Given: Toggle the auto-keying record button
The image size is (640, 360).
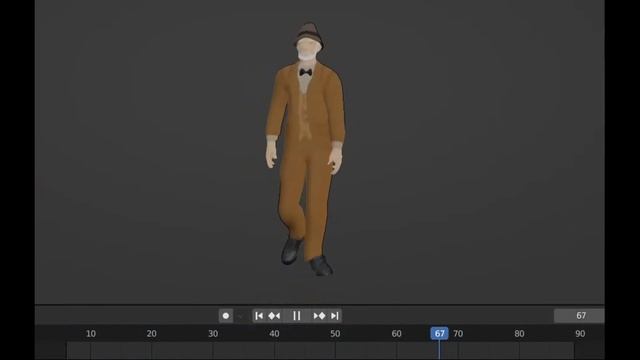Looking at the screenshot, I should [226, 316].
